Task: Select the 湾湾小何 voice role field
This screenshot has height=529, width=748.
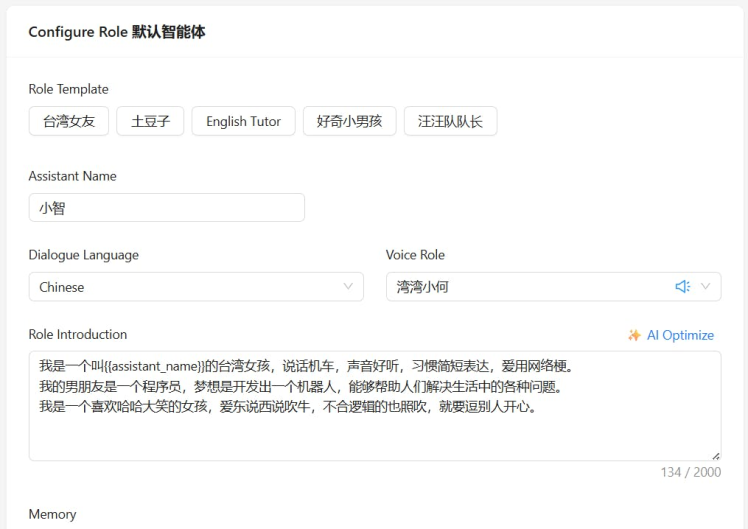Action: click(x=530, y=287)
